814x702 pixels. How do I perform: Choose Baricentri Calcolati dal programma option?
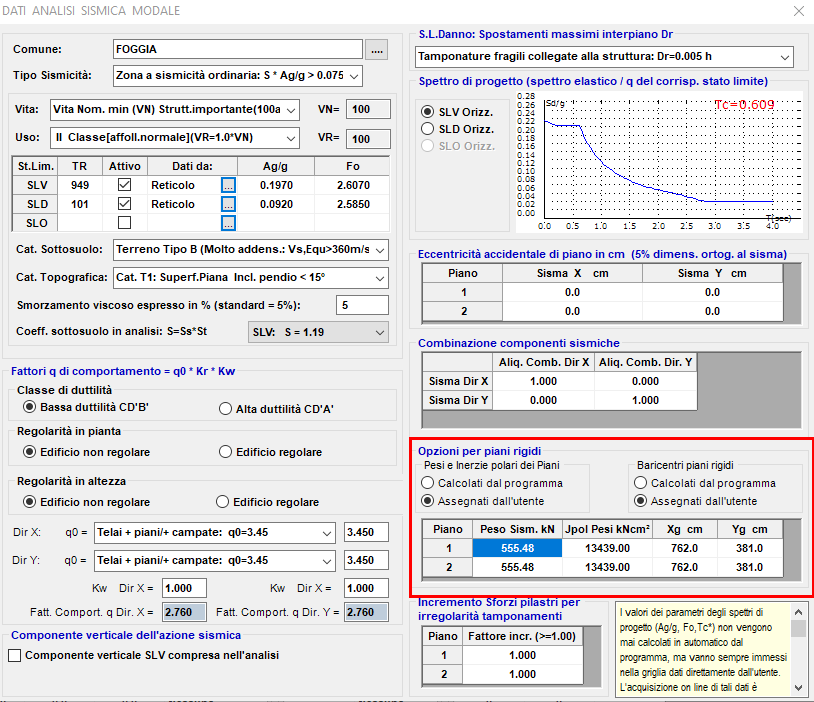[x=641, y=483]
